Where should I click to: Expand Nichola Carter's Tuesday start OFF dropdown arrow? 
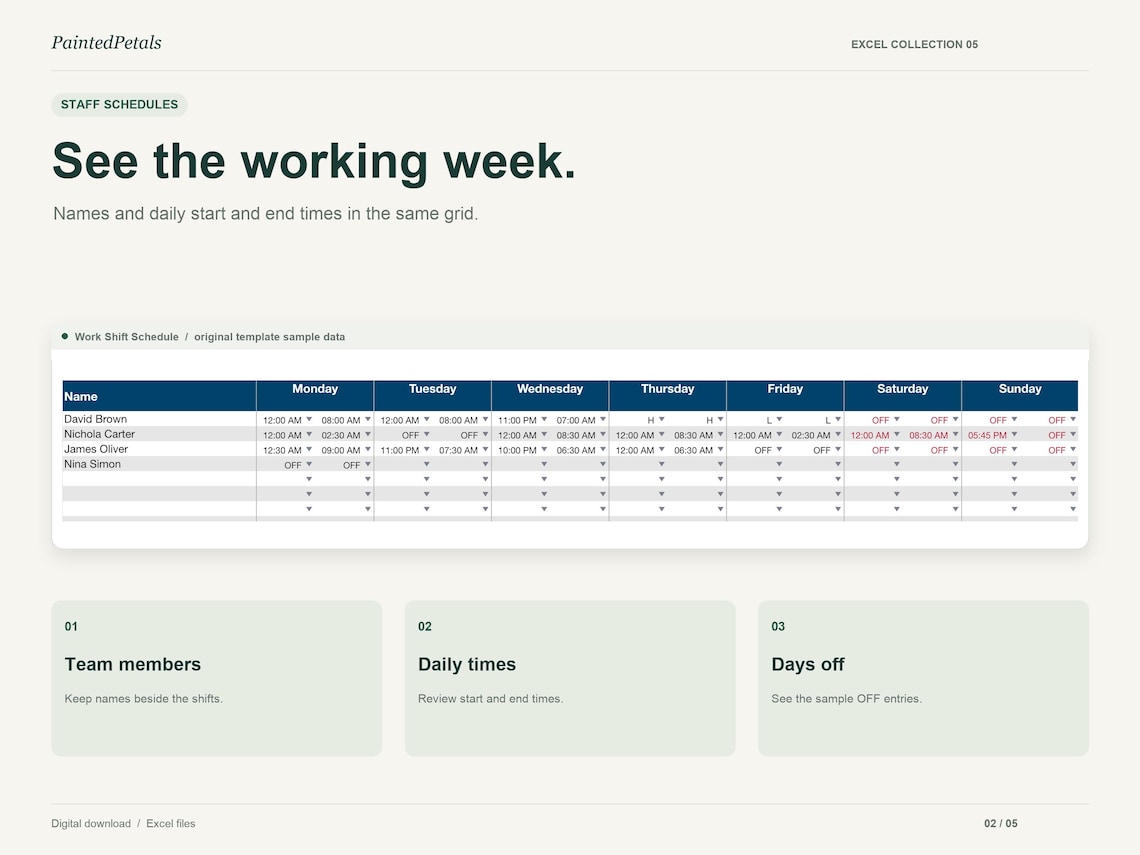tap(427, 434)
